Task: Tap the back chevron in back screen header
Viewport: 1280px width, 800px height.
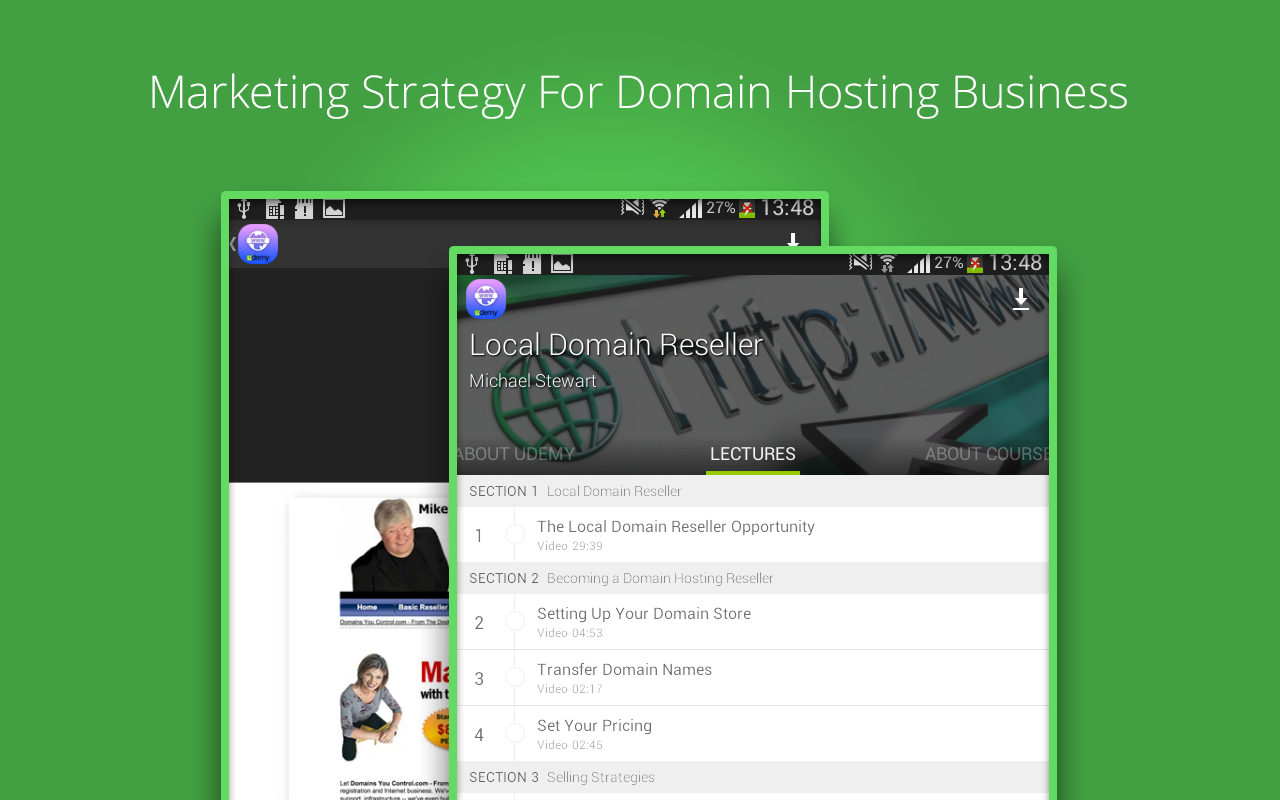Action: click(x=233, y=243)
